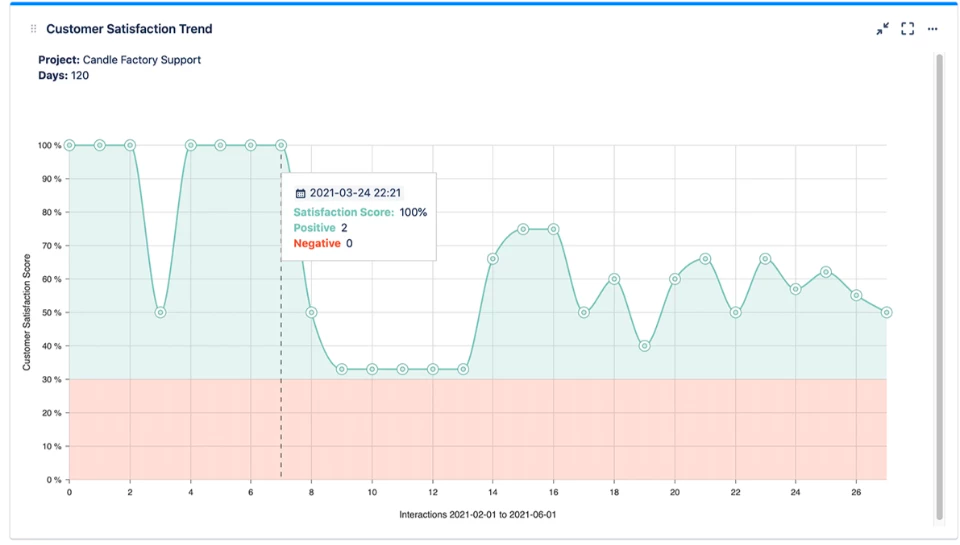Click the Customer Satisfaction Trend title
960x545 pixels.
click(129, 29)
